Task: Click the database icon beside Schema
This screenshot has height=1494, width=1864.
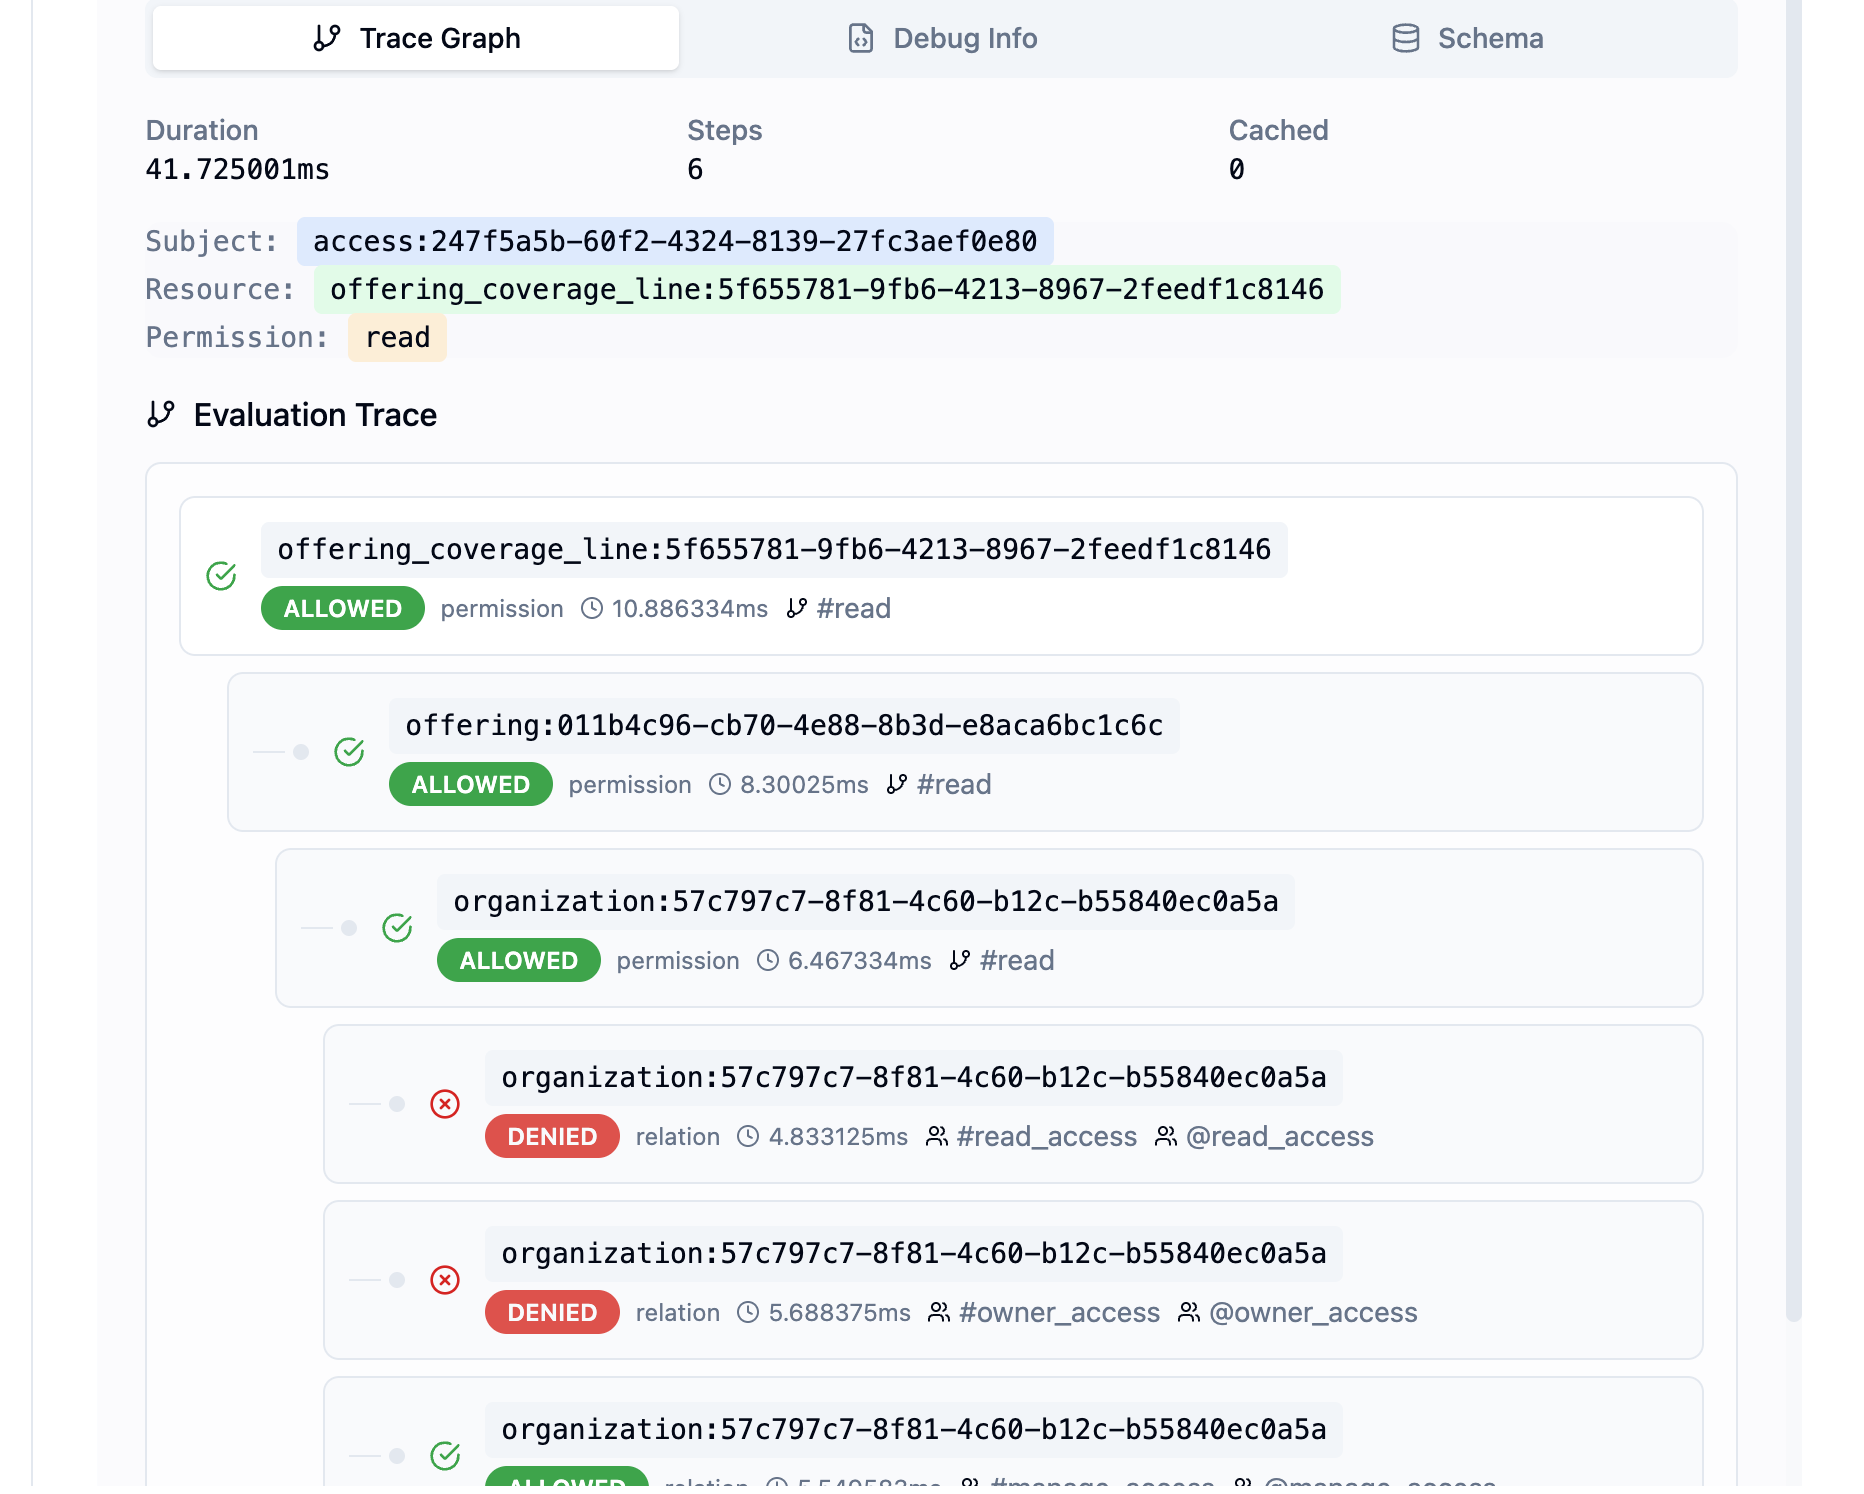Action: click(x=1405, y=38)
